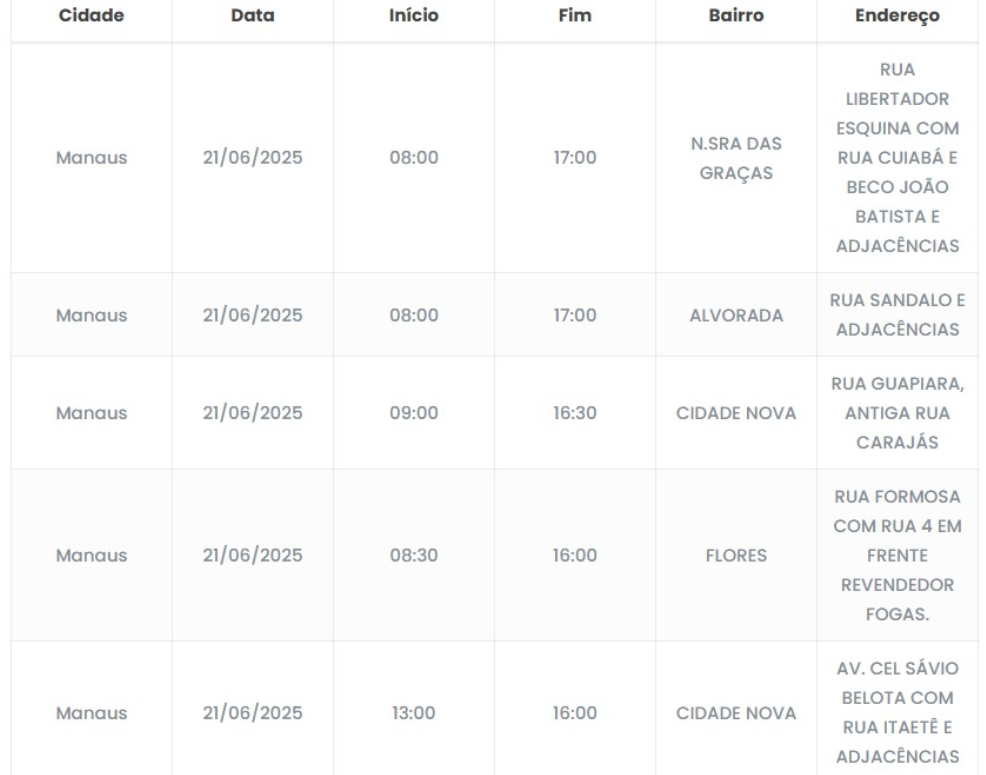Click the 09:00 start time cell
Image resolution: width=986 pixels, height=775 pixels.
pyautogui.click(x=414, y=413)
